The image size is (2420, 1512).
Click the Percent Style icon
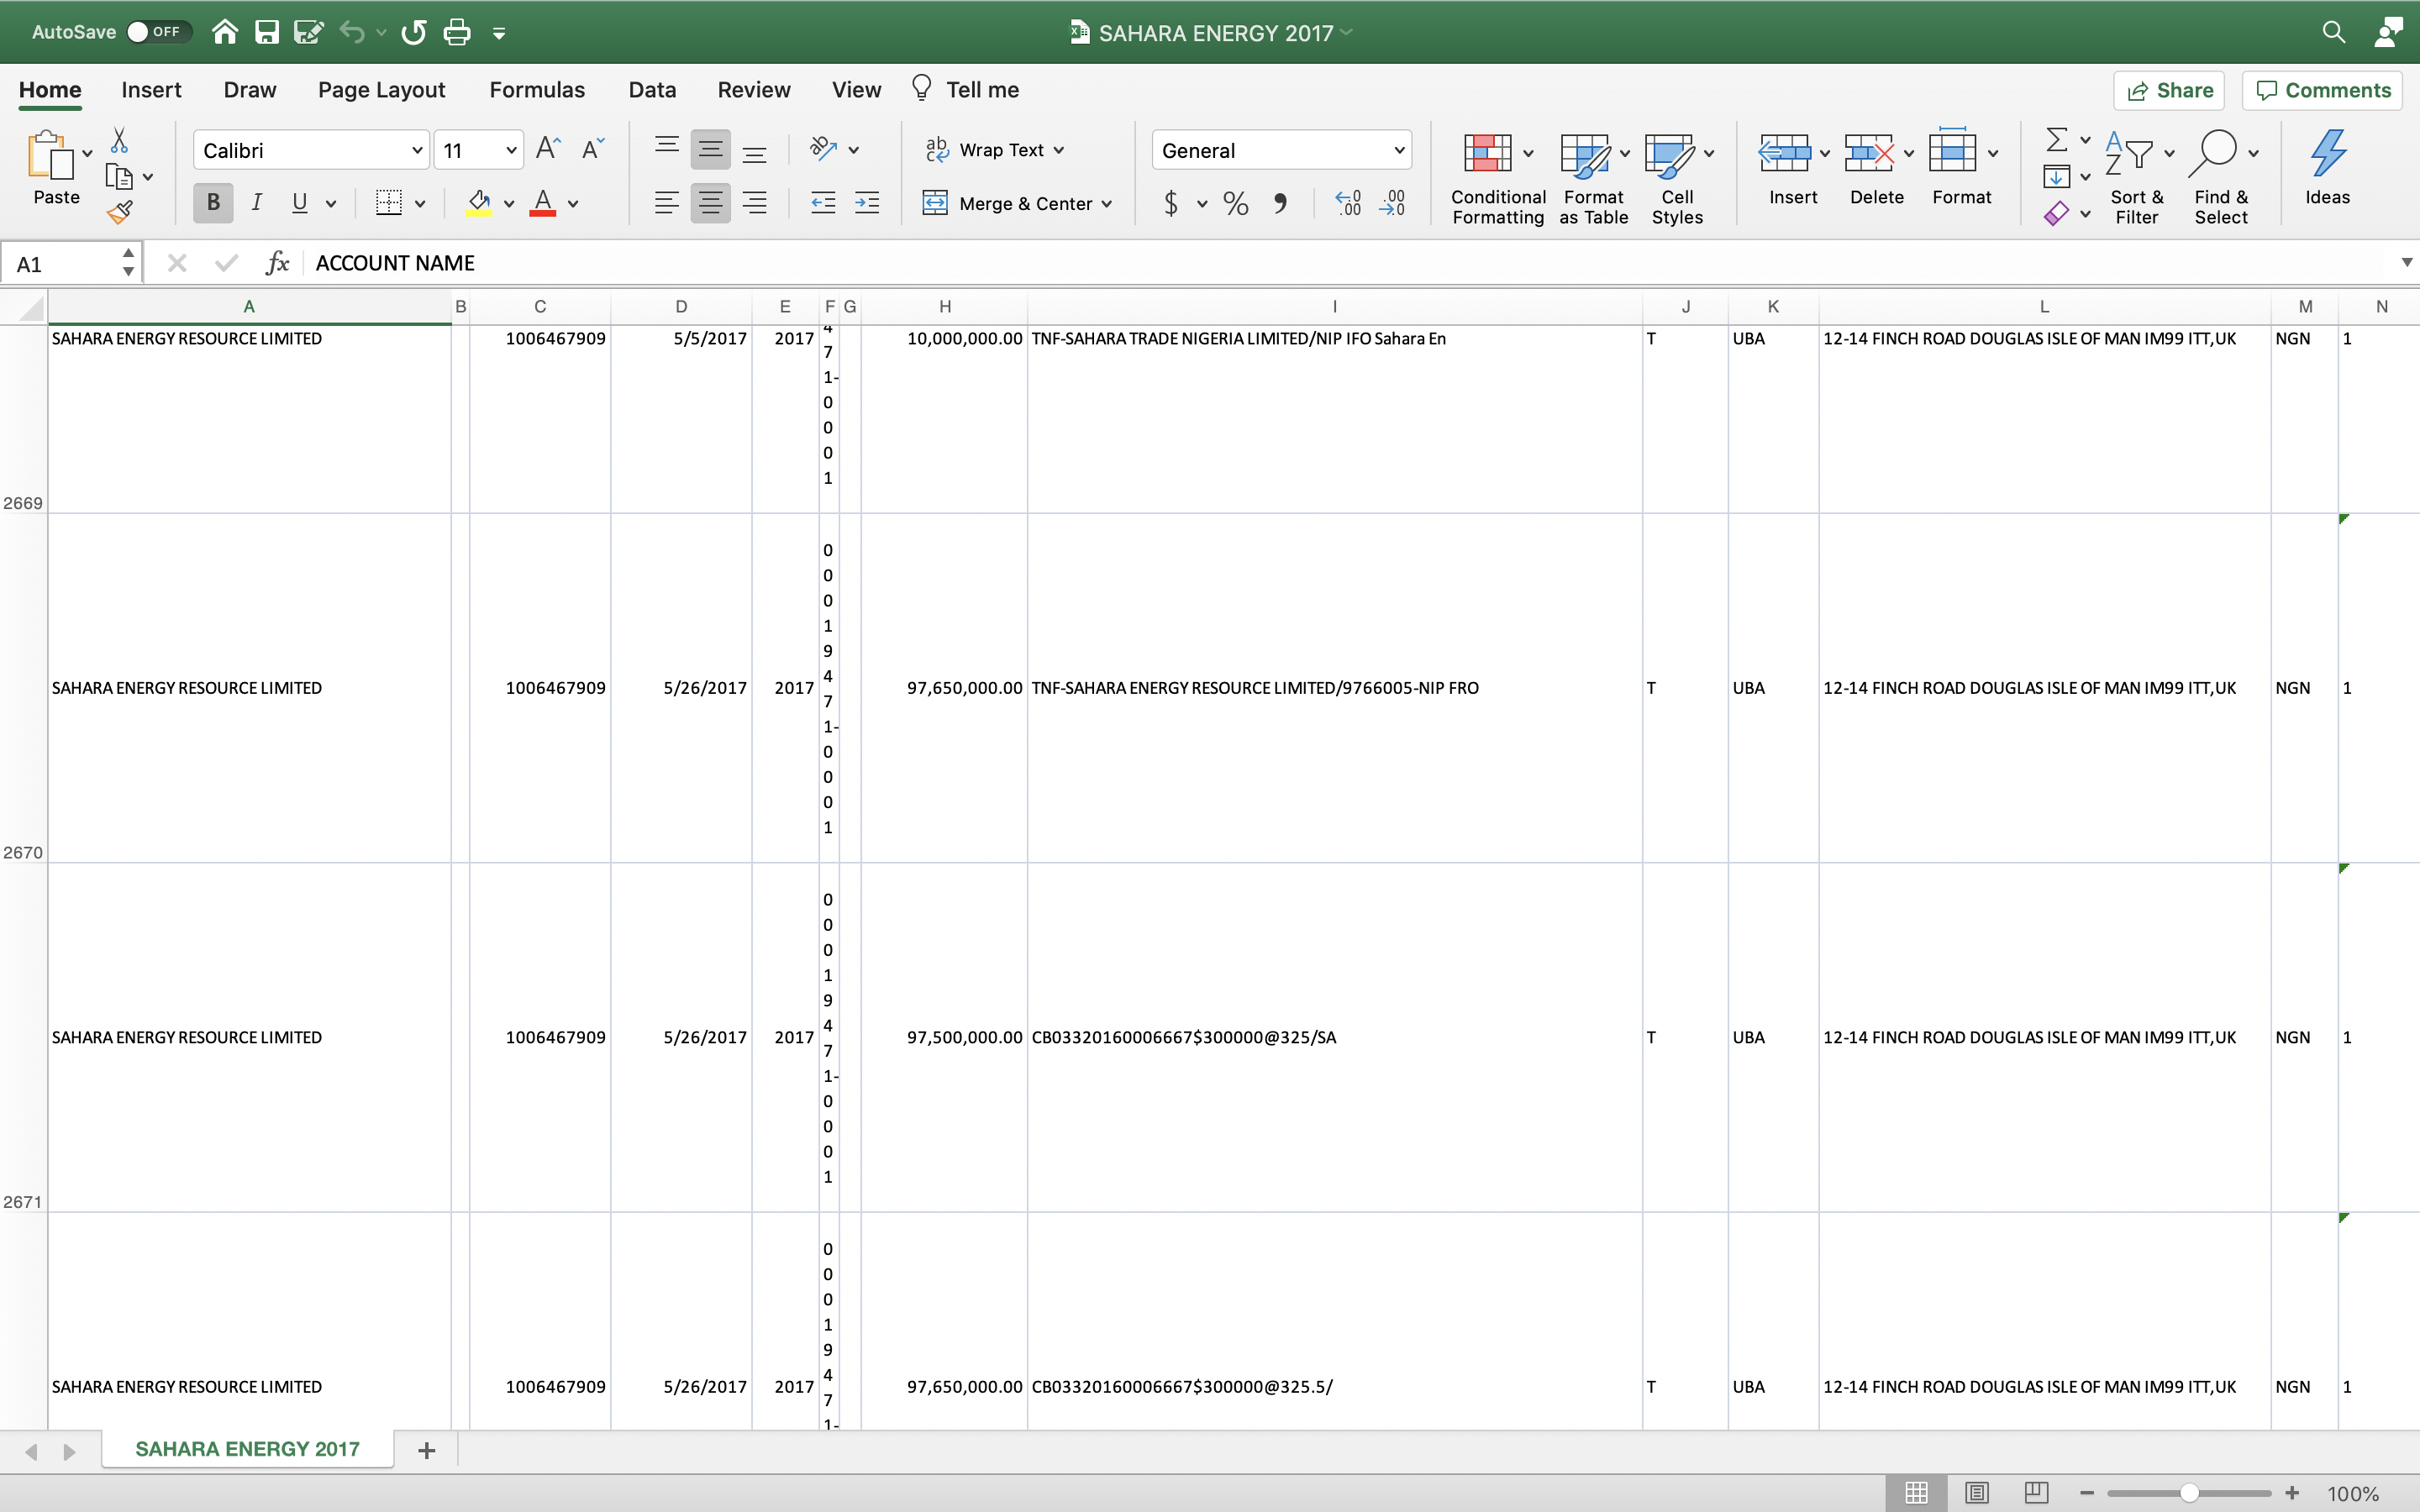pyautogui.click(x=1236, y=204)
